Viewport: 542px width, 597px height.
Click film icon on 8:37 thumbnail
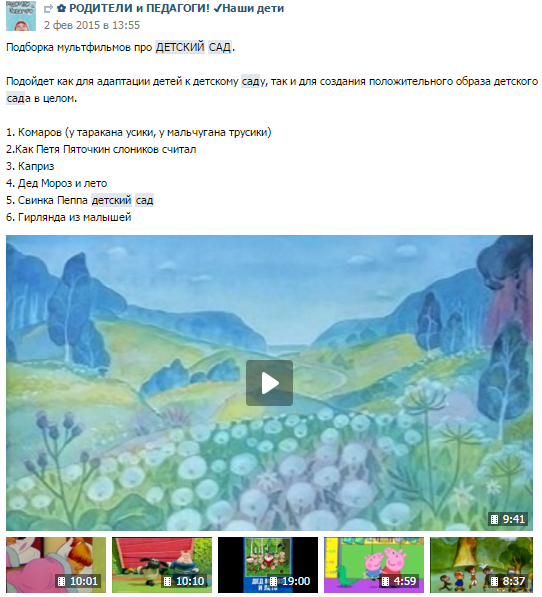pos(494,581)
